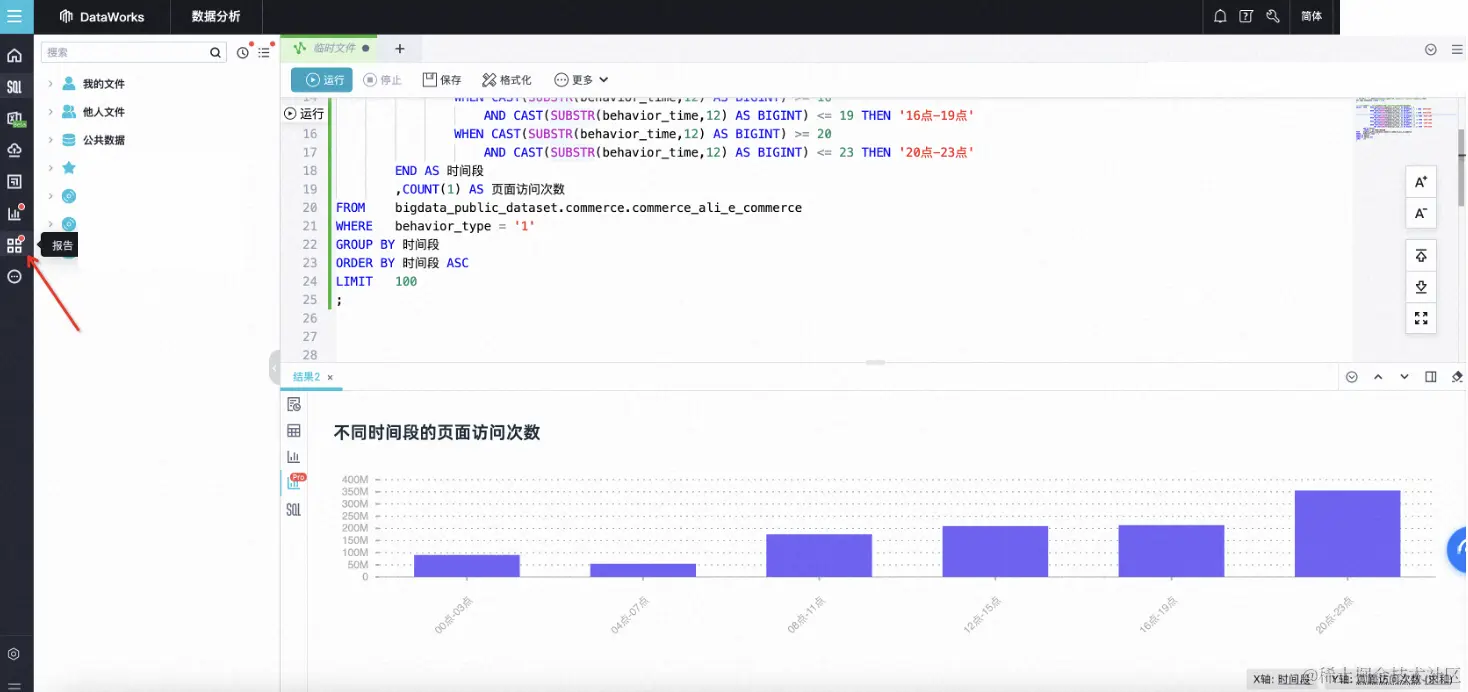This screenshot has height=692, width=1468.
Task: Select the Pro chart view
Action: tap(294, 482)
